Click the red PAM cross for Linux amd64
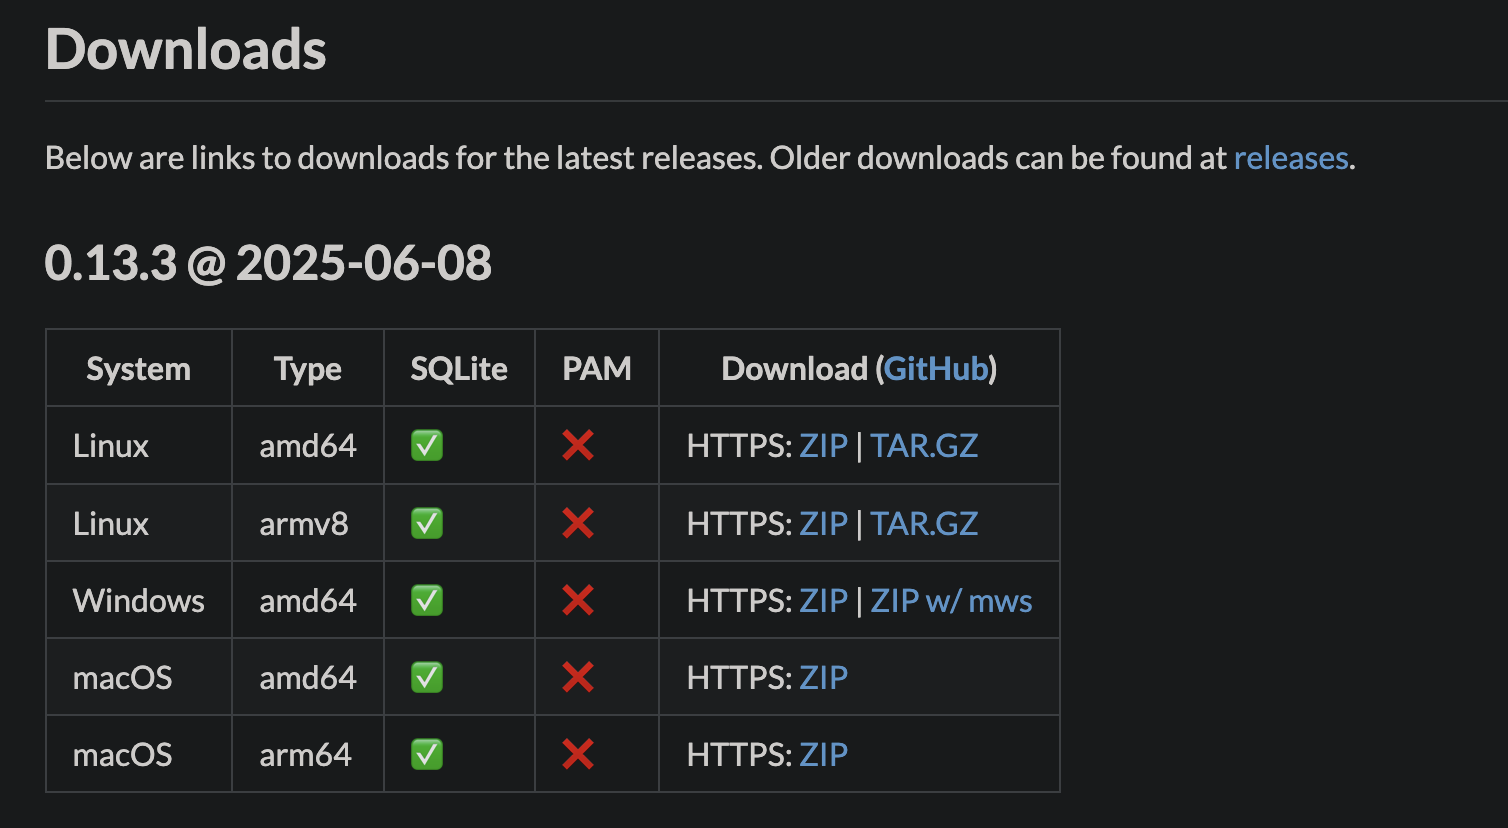 click(578, 446)
